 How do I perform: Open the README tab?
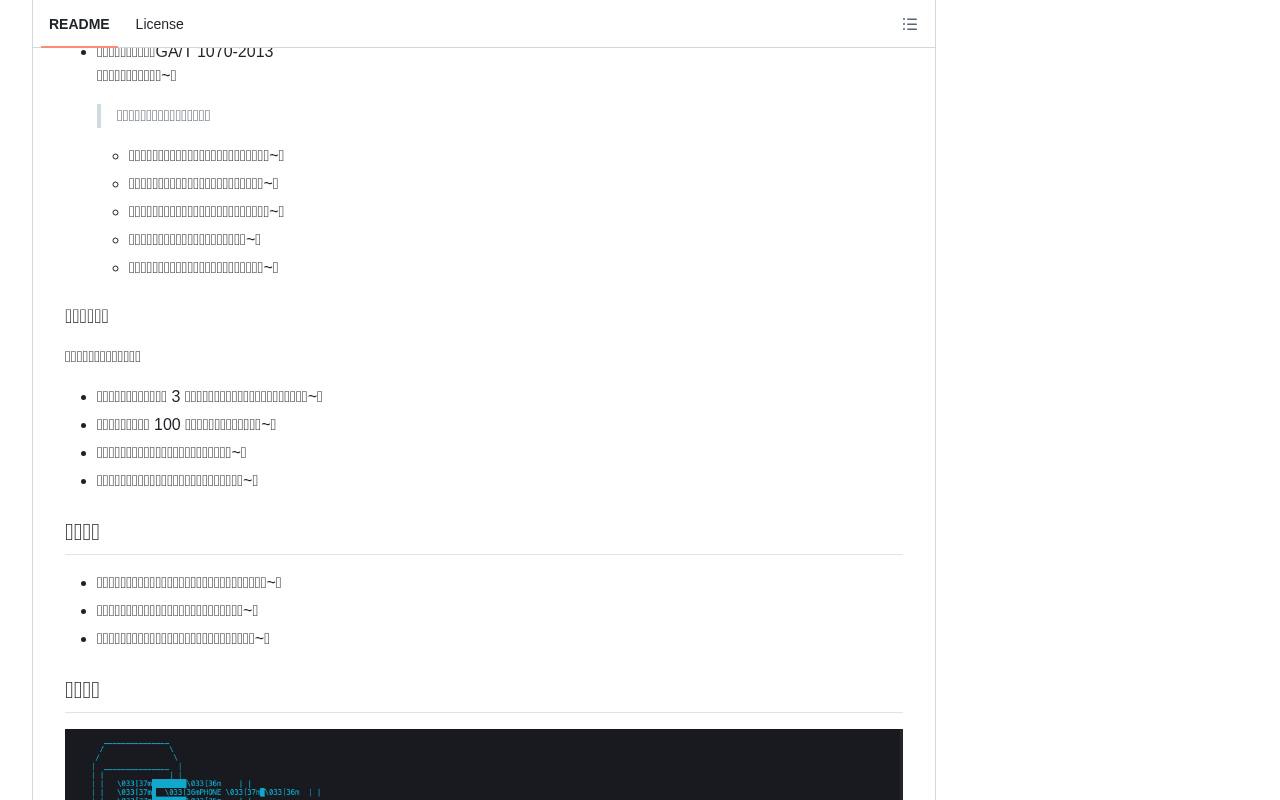click(x=79, y=24)
